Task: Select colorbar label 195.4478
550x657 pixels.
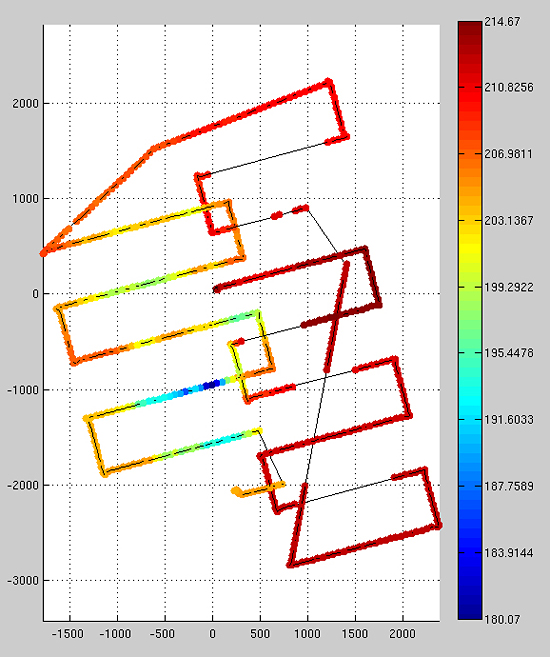Action: click(x=509, y=353)
